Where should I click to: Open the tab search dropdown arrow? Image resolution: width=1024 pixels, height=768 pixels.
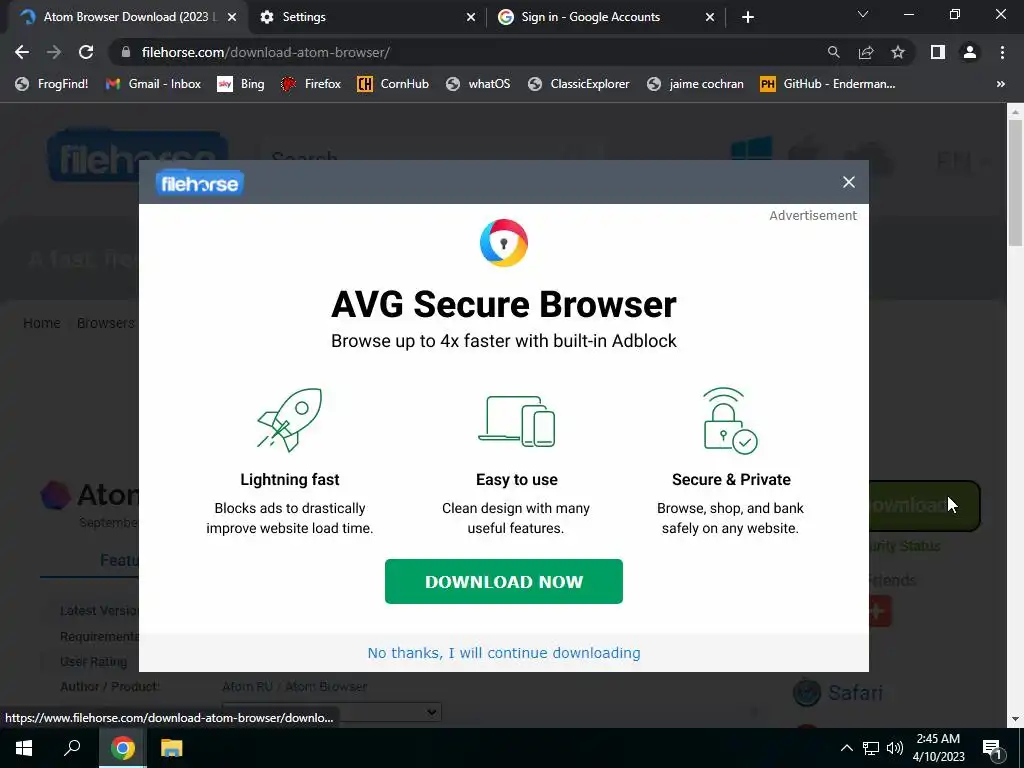pos(863,14)
